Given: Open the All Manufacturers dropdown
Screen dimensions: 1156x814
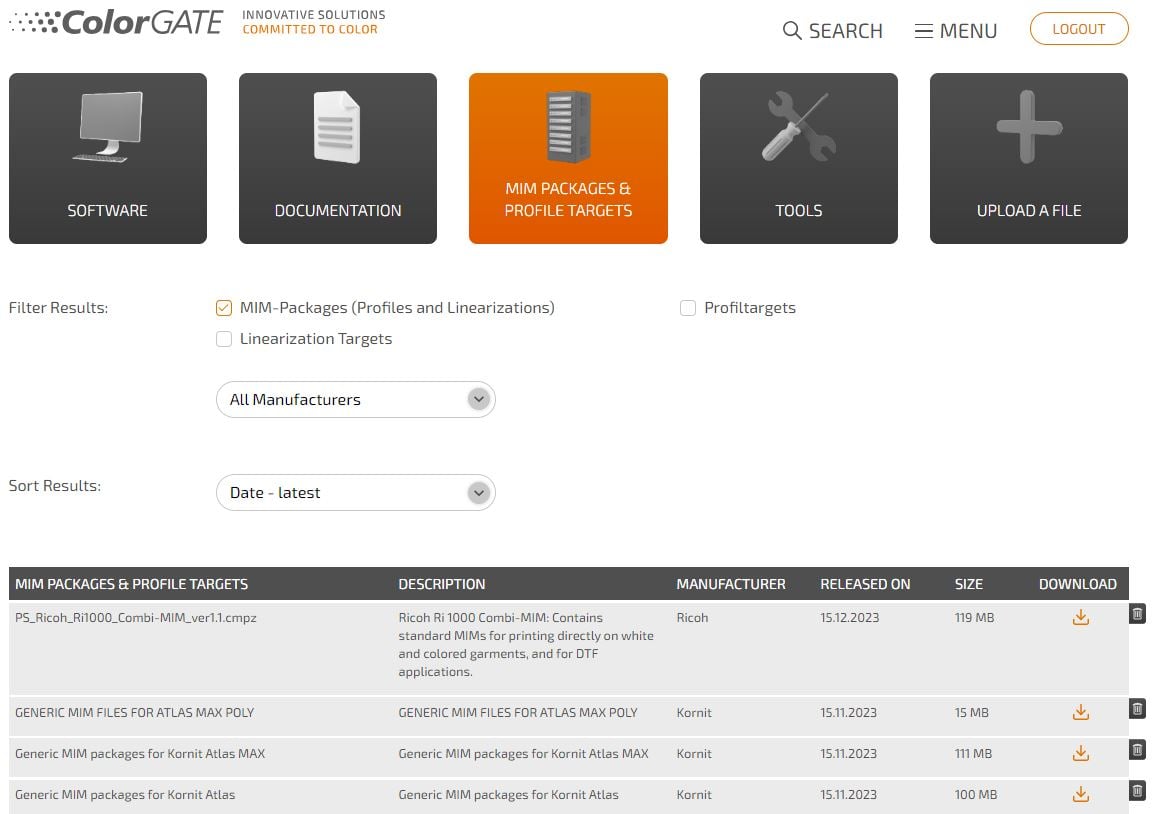Looking at the screenshot, I should [355, 399].
